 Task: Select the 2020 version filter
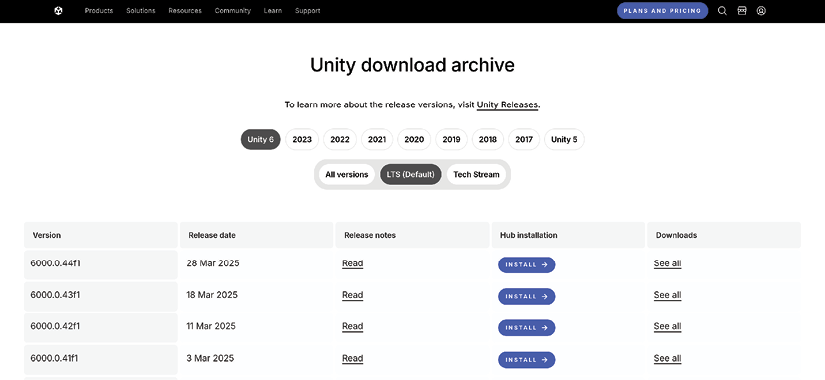[x=414, y=139]
